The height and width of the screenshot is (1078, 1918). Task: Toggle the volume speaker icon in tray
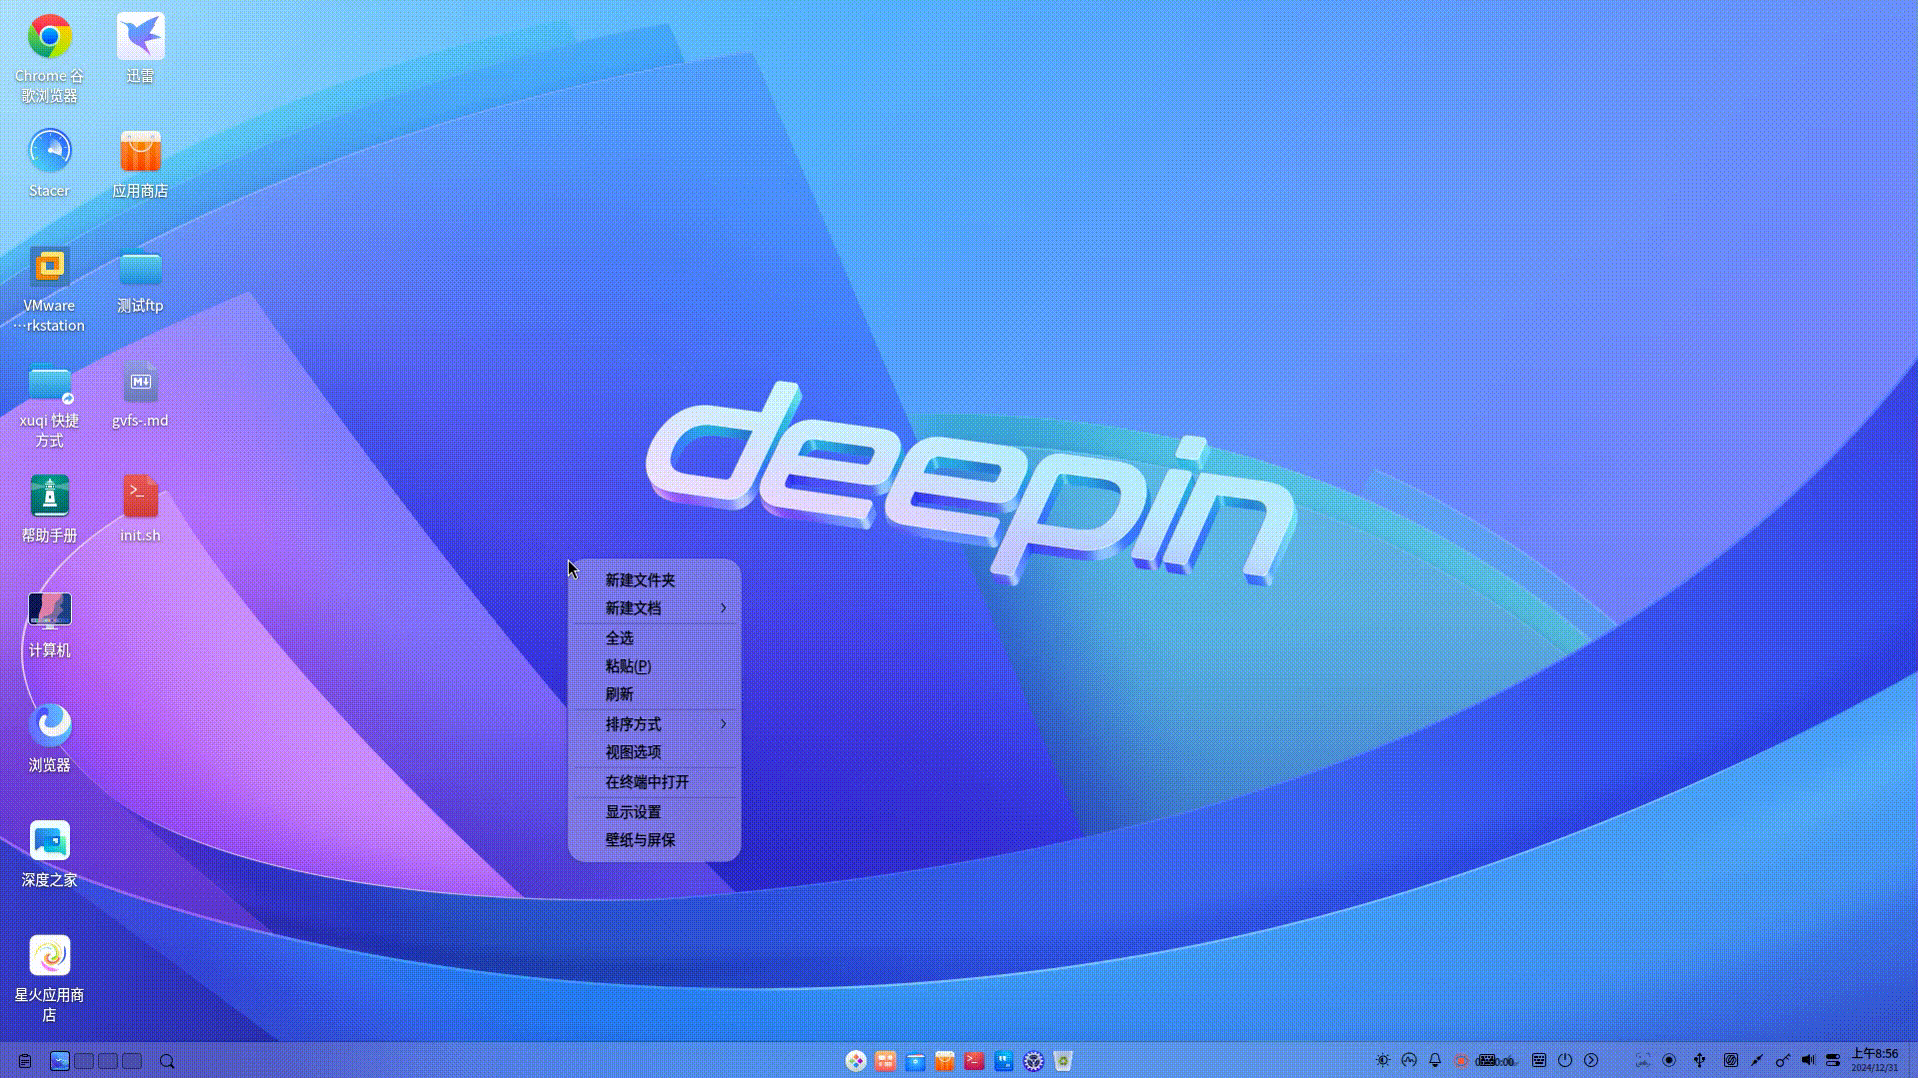point(1807,1061)
